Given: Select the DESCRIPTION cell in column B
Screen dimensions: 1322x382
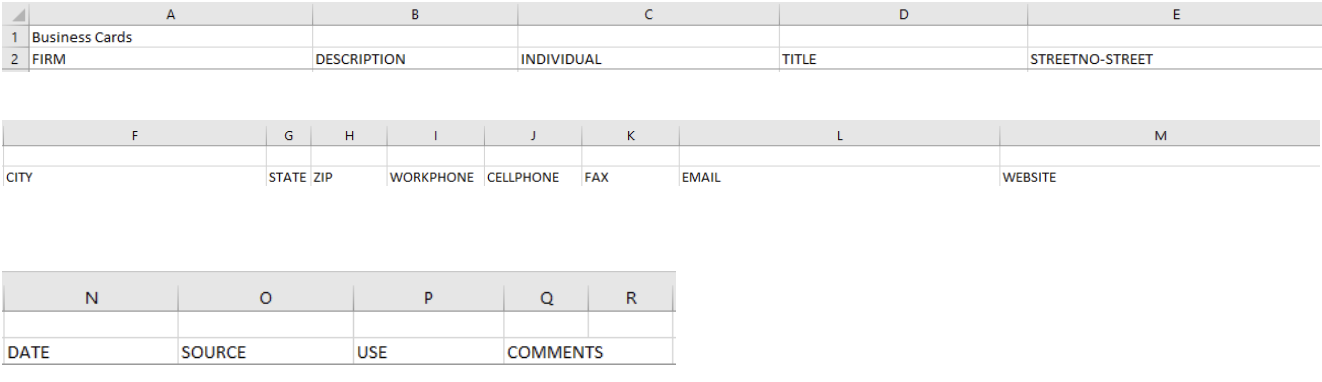Looking at the screenshot, I should [x=415, y=59].
